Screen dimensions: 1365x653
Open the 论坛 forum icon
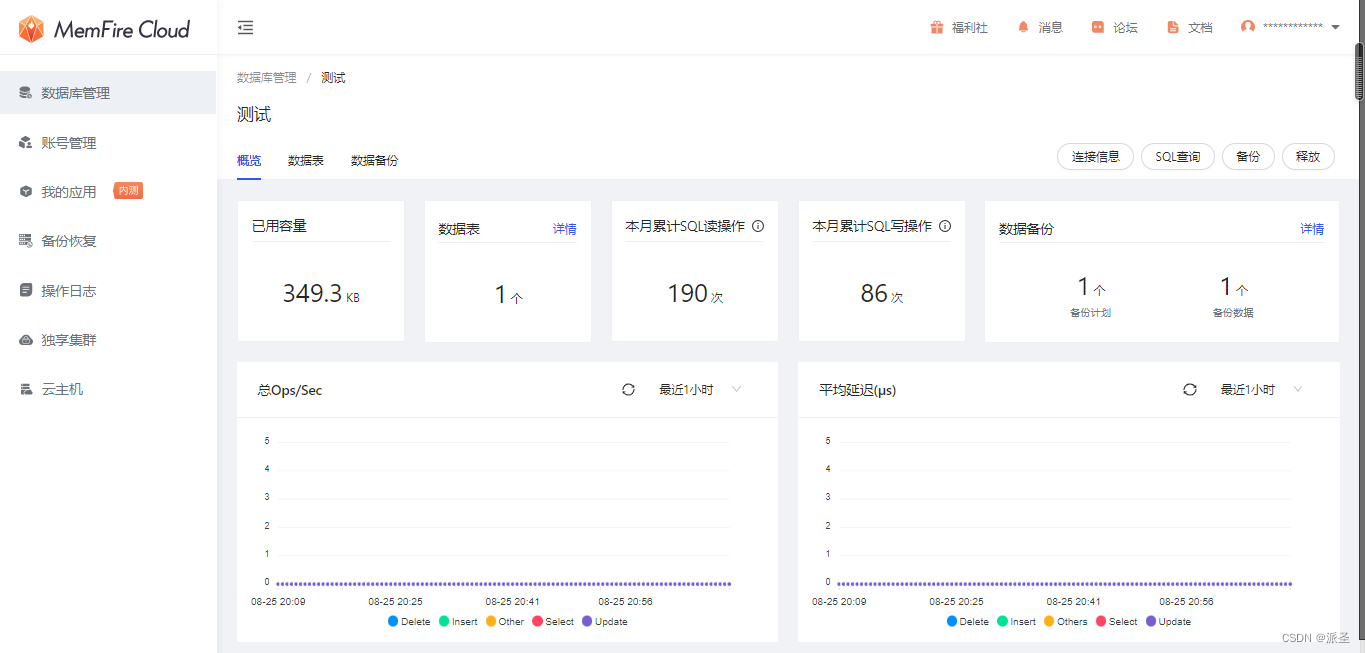tap(1095, 27)
